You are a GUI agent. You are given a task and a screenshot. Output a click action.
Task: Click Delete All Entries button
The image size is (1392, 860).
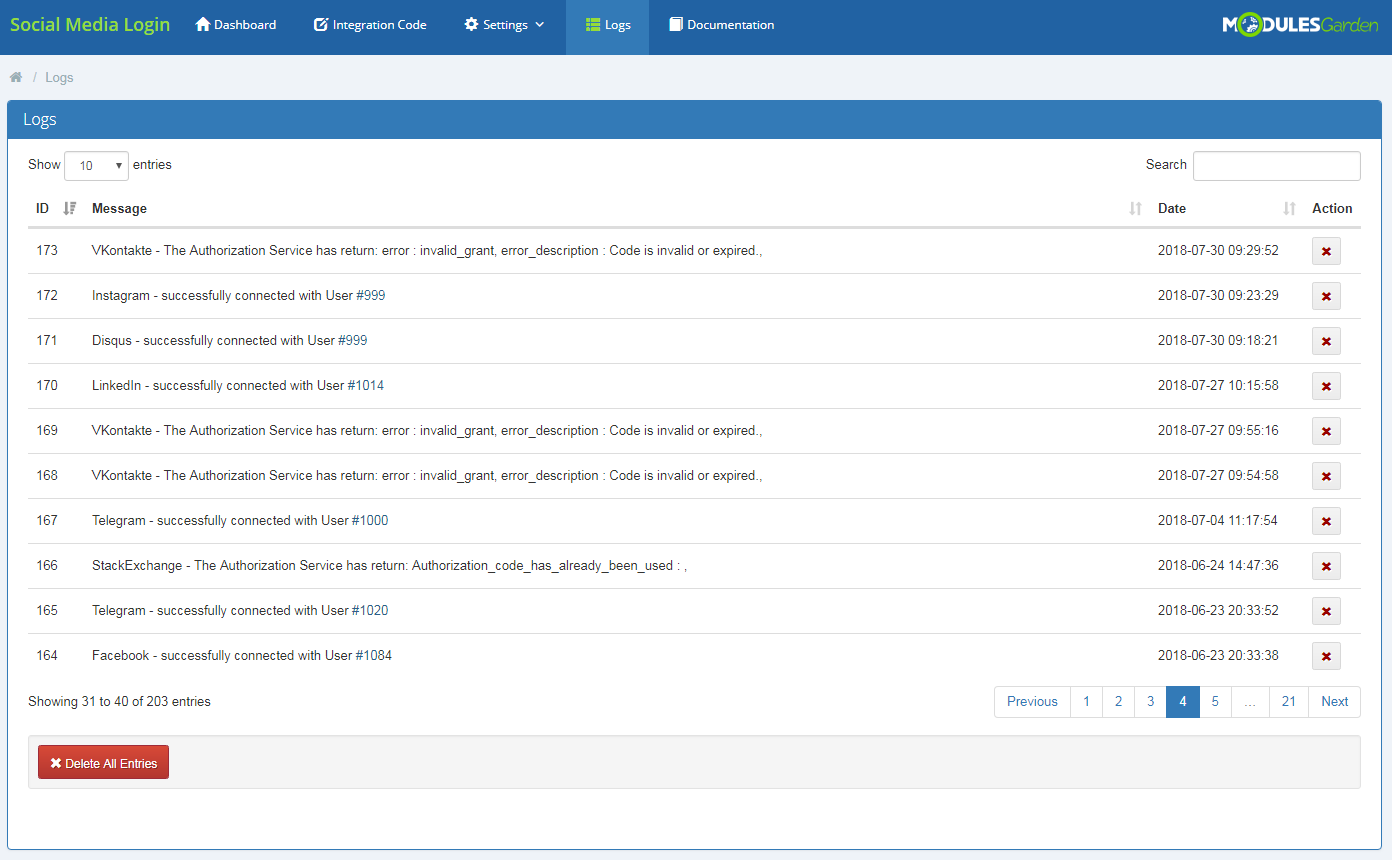pyautogui.click(x=103, y=762)
